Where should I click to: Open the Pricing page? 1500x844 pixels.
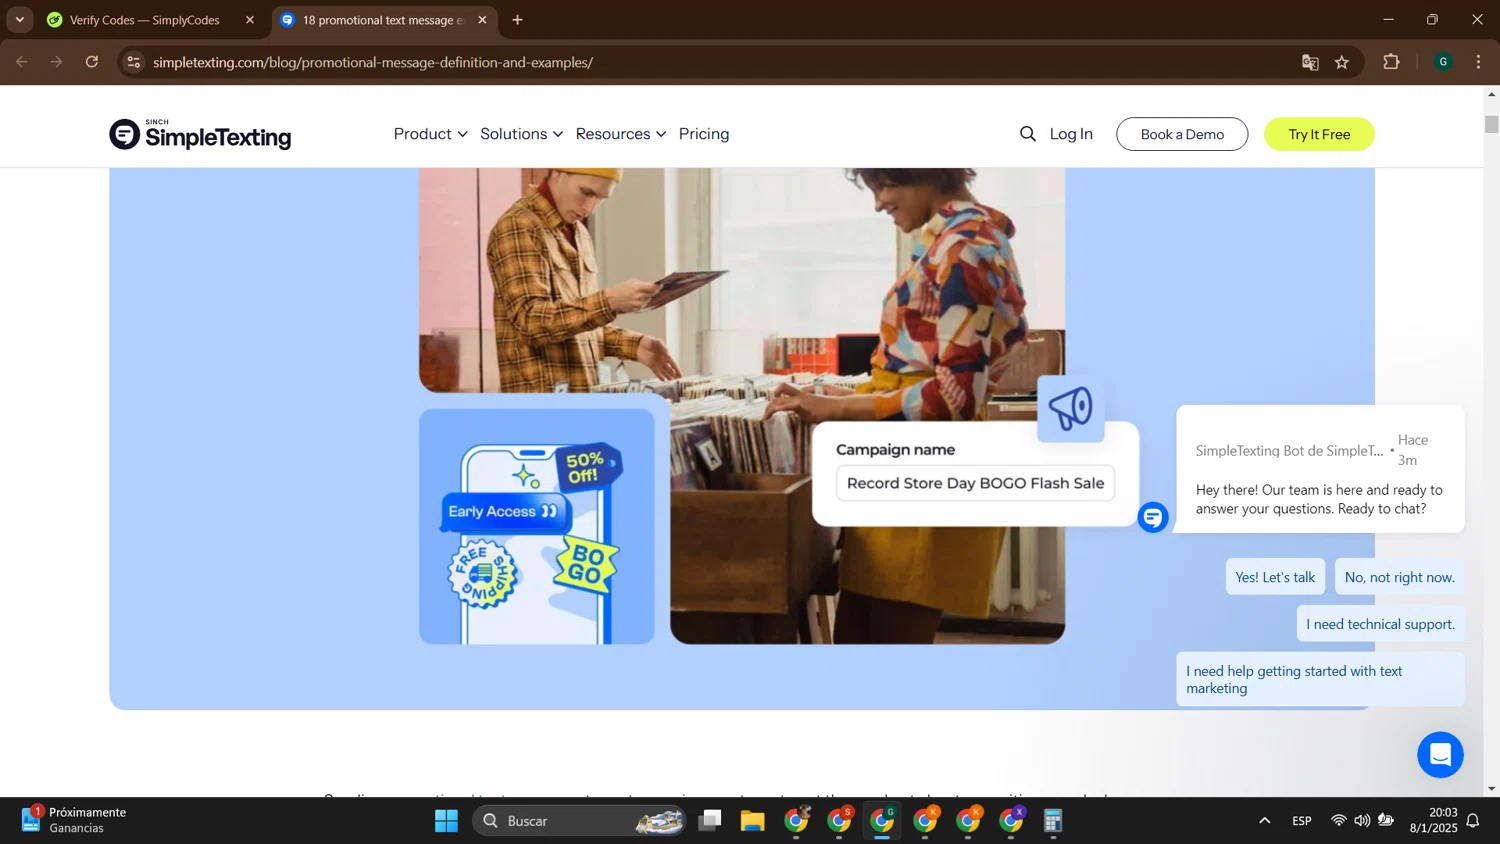tap(704, 134)
